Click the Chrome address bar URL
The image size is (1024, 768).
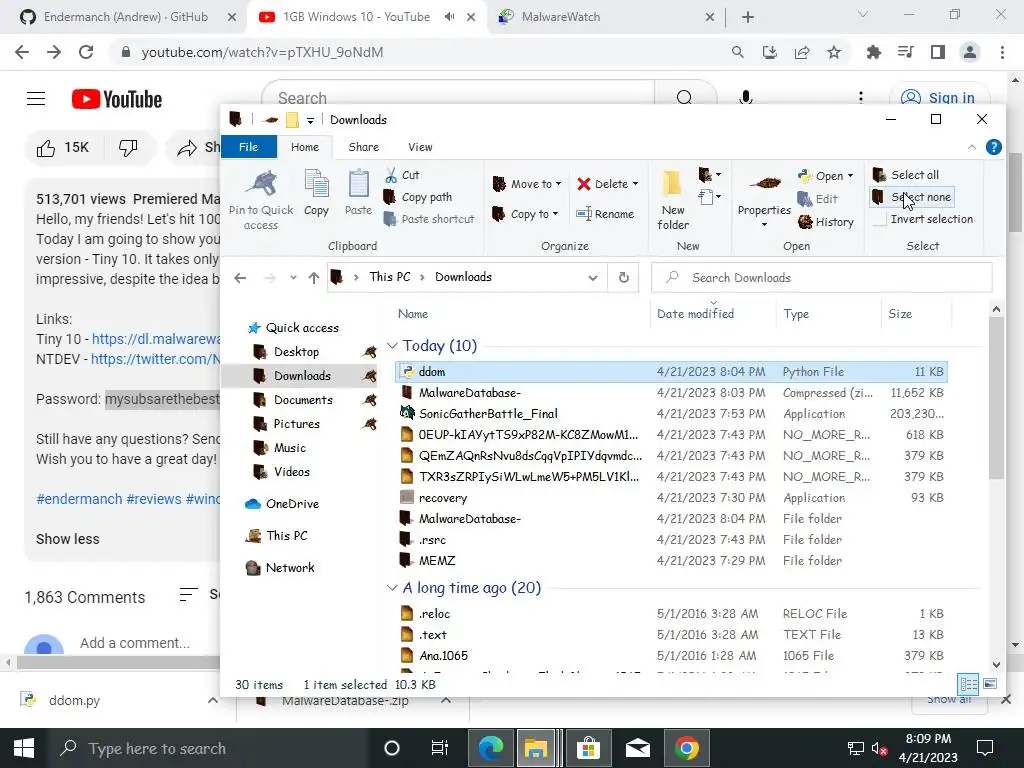[x=263, y=52]
